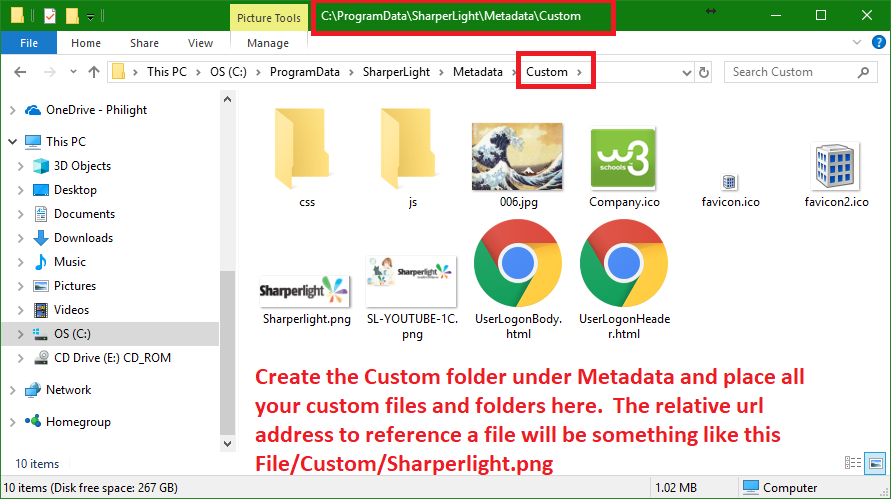The image size is (891, 499).
Task: Expand the Network tree node
Action: [13, 390]
